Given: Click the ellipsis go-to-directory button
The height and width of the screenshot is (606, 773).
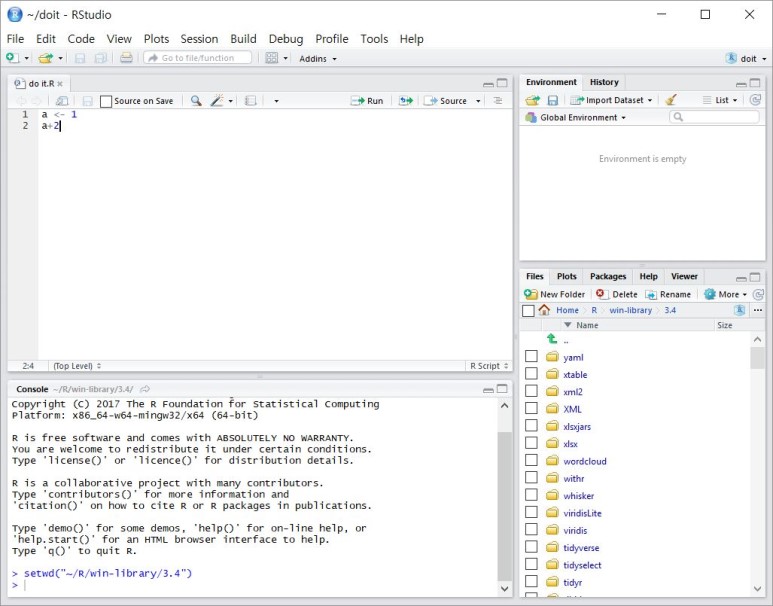Looking at the screenshot, I should coord(758,310).
